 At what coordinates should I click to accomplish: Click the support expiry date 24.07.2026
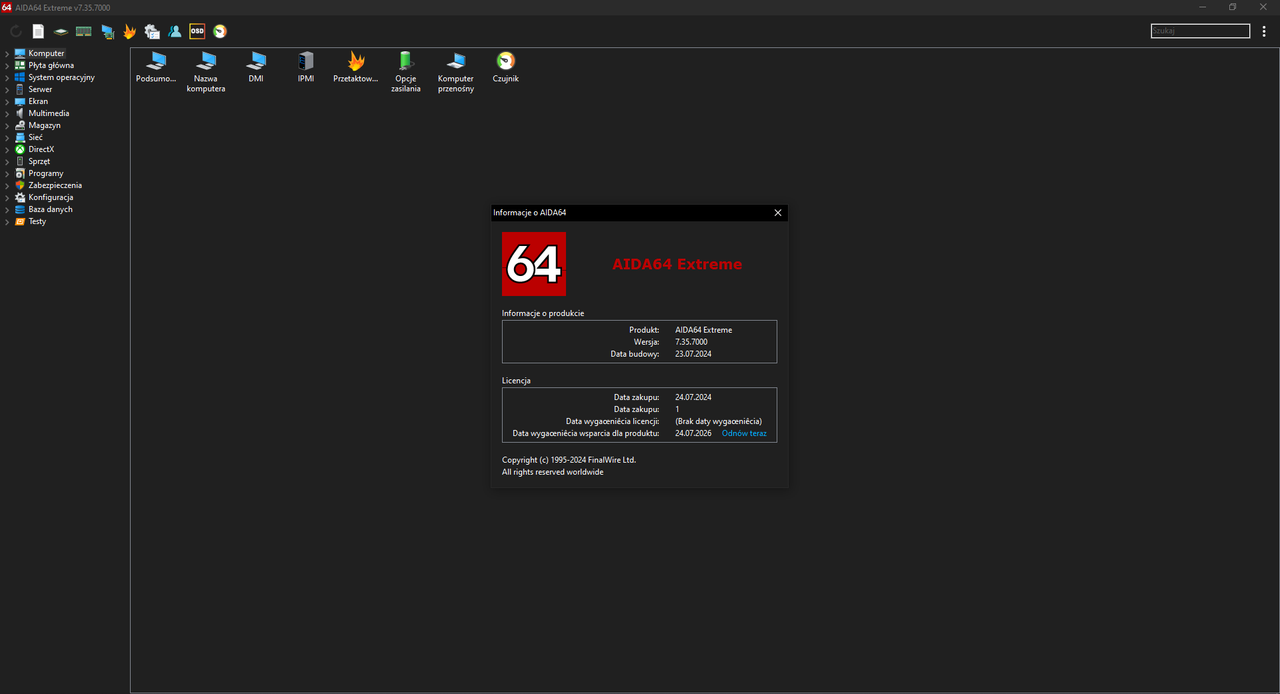pos(693,433)
